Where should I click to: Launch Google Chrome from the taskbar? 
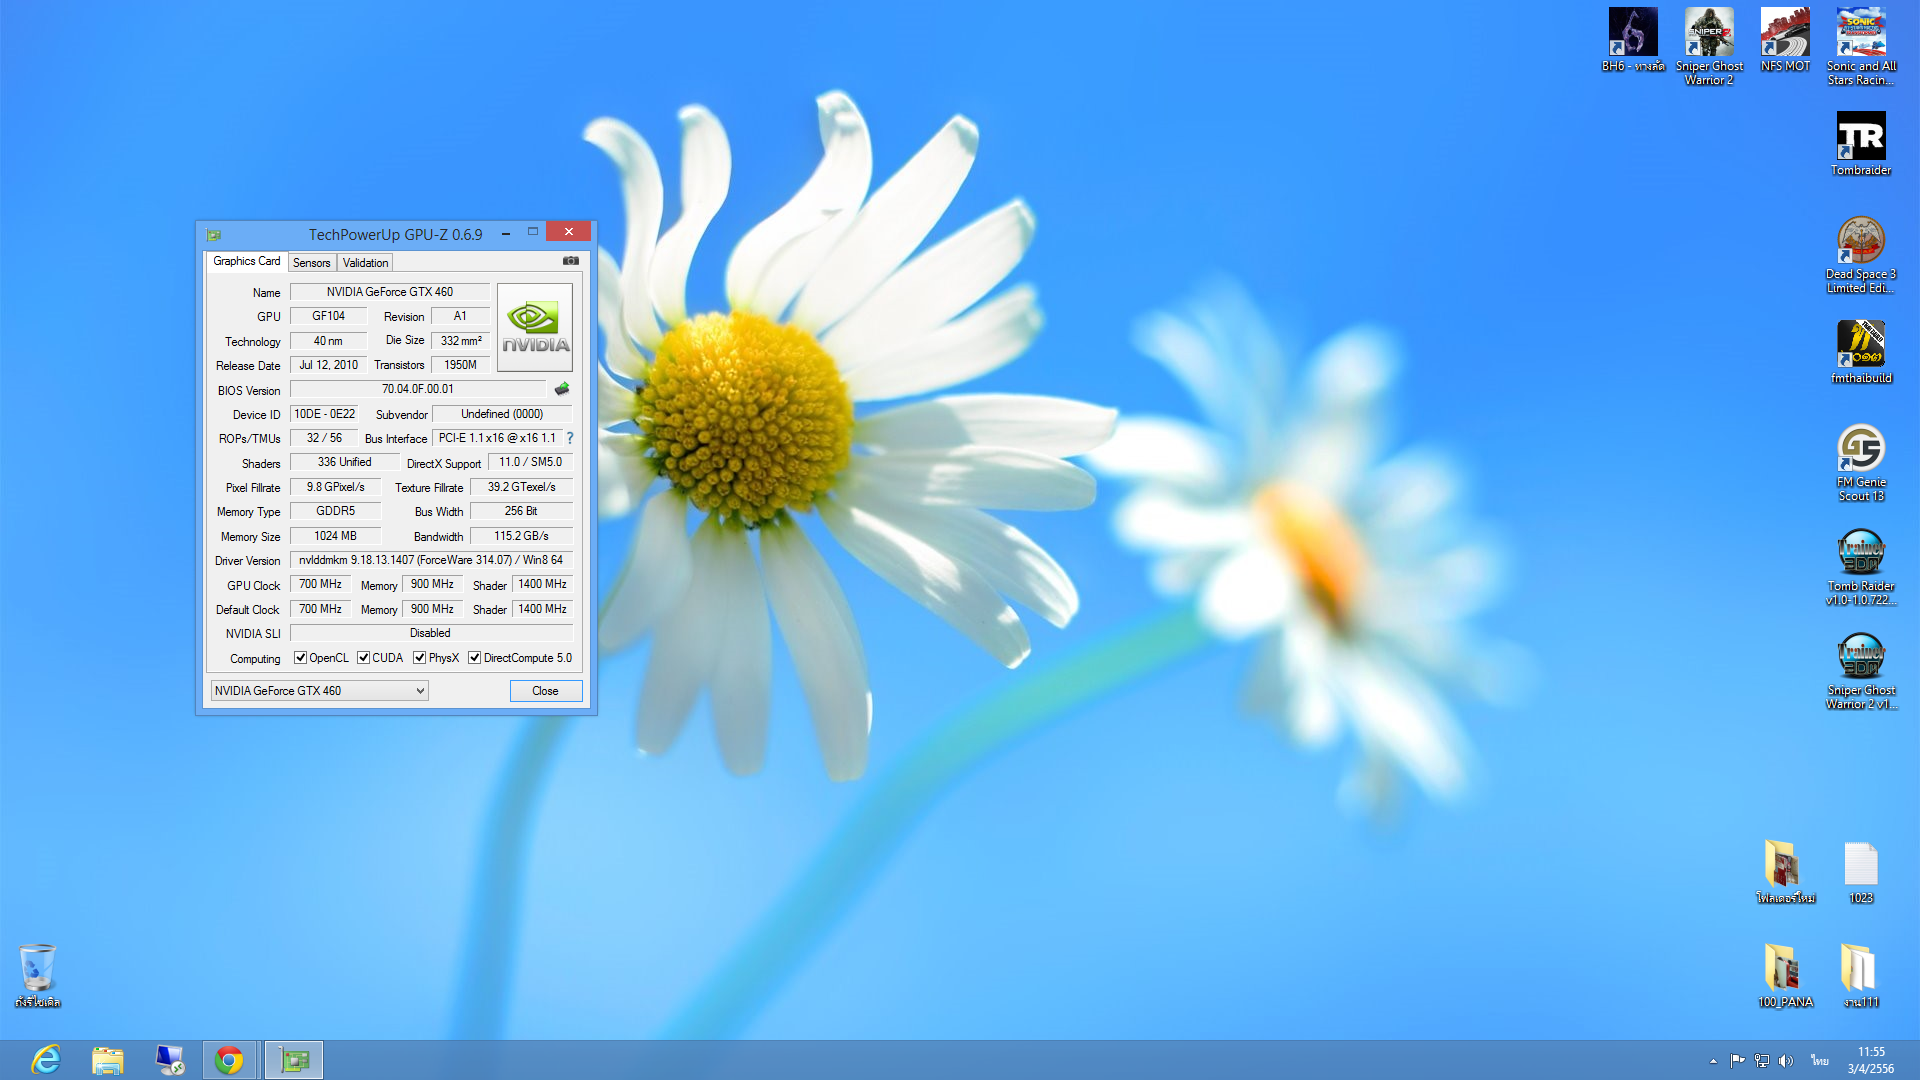pyautogui.click(x=229, y=1060)
